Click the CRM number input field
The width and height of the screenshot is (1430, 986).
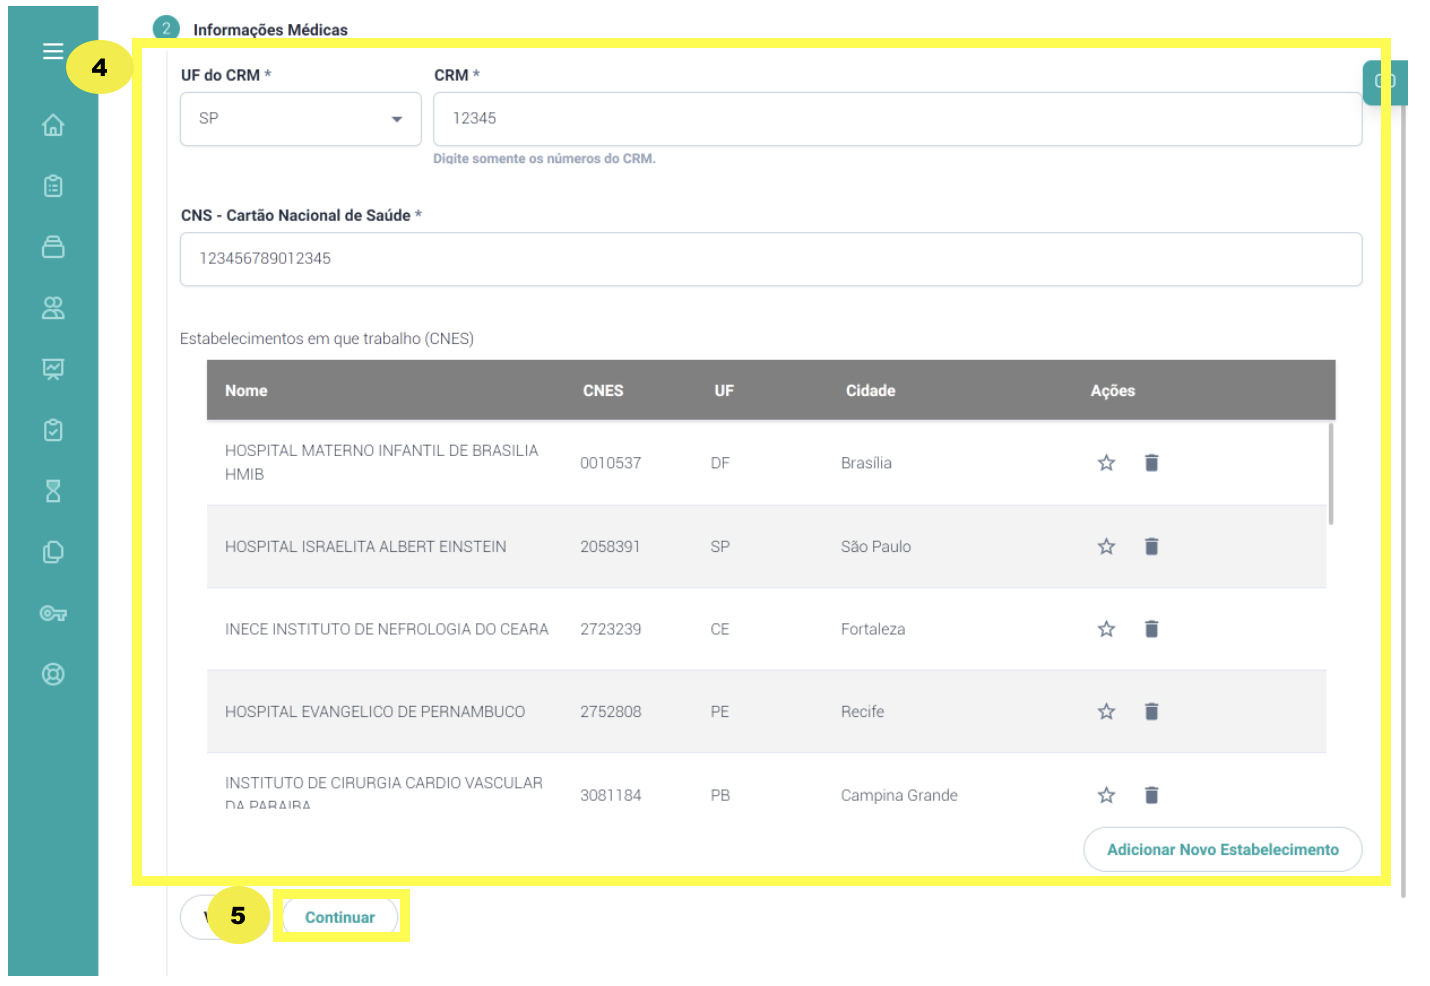coord(897,119)
